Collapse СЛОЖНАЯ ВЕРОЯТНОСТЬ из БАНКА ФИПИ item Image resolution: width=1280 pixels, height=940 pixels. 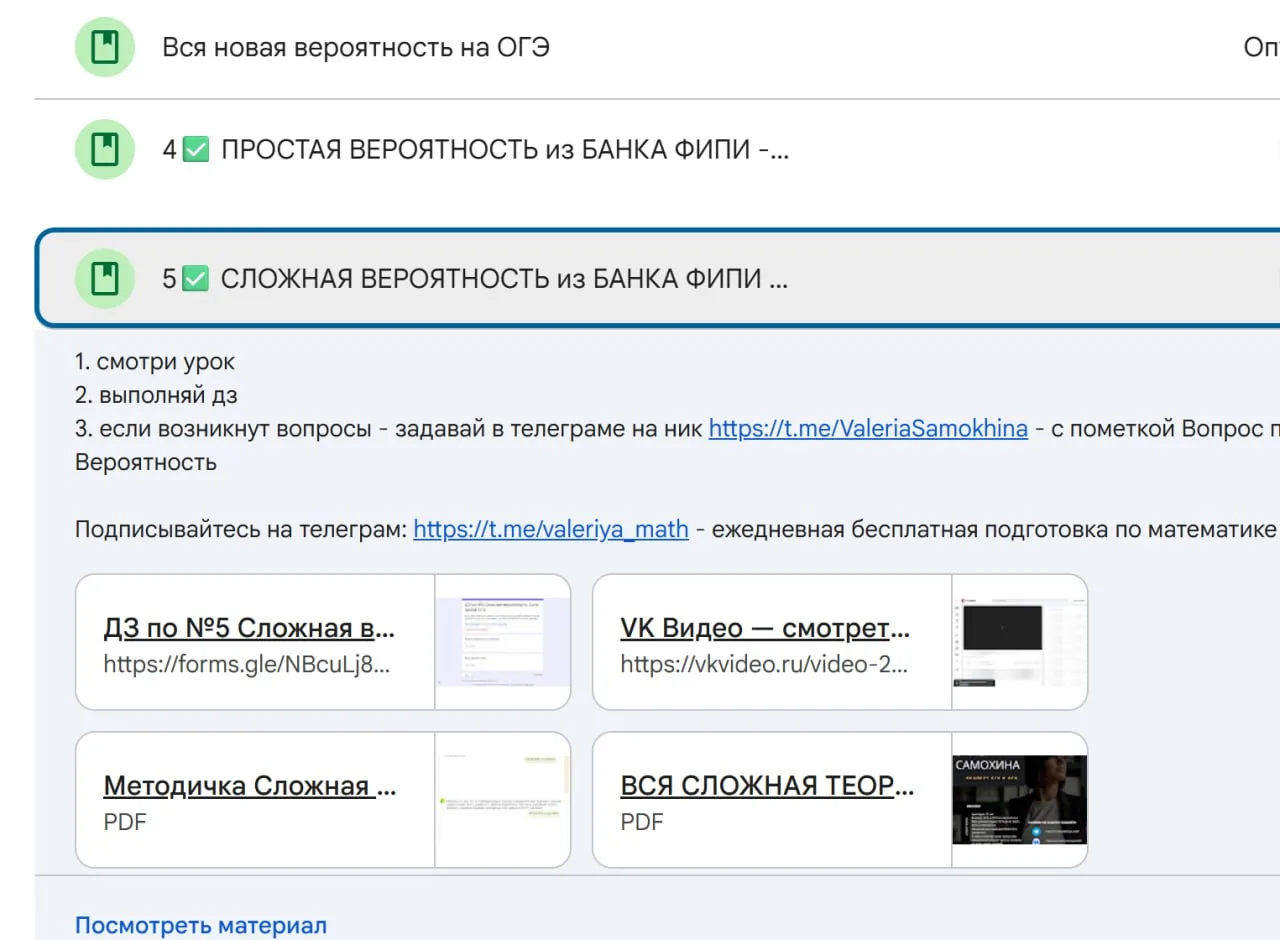(x=659, y=278)
